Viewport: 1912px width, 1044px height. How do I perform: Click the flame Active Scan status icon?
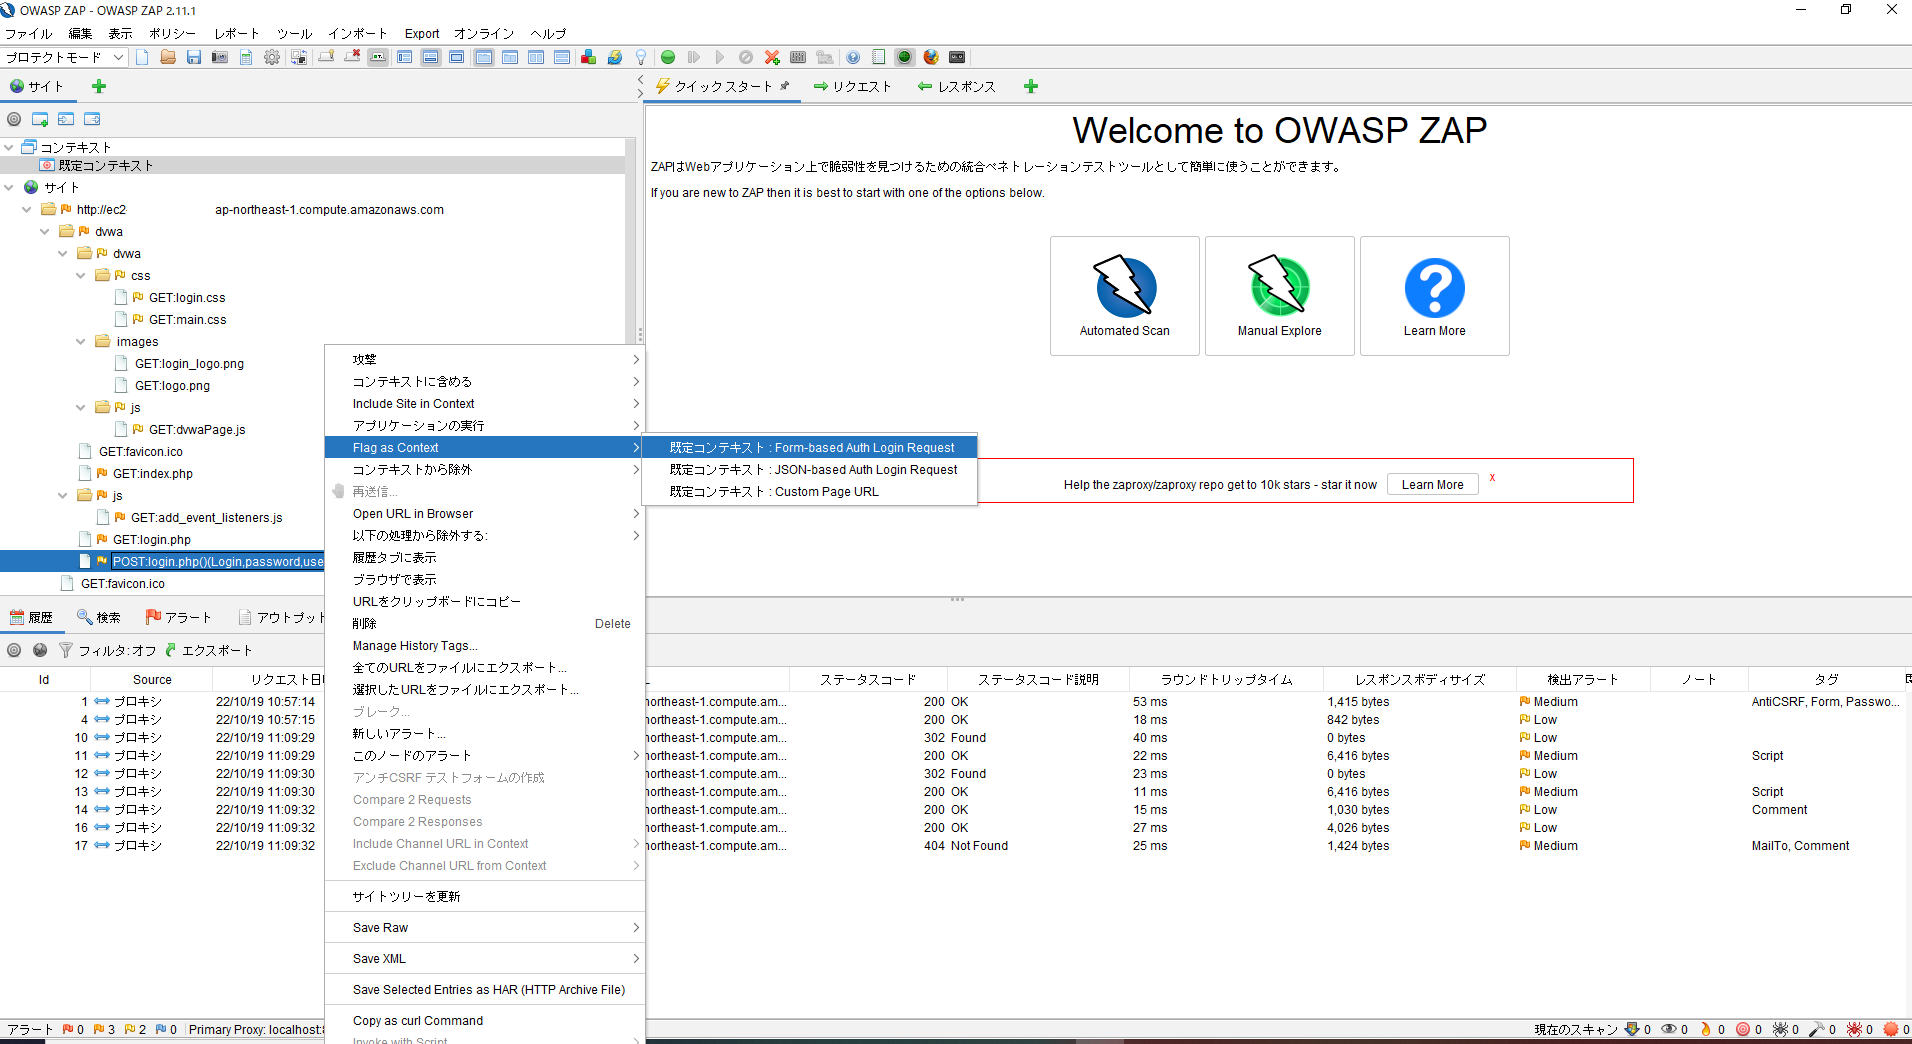(x=1706, y=1029)
